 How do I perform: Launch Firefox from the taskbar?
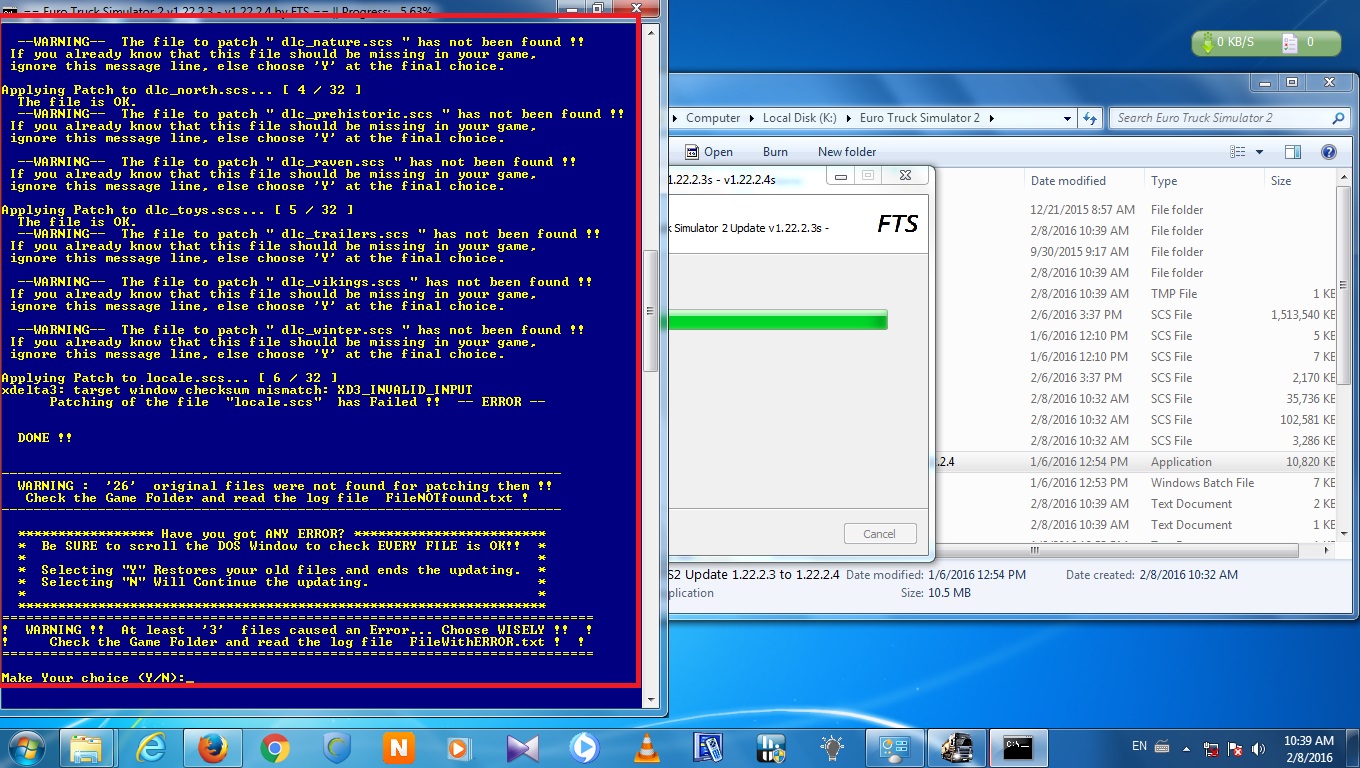[x=213, y=748]
